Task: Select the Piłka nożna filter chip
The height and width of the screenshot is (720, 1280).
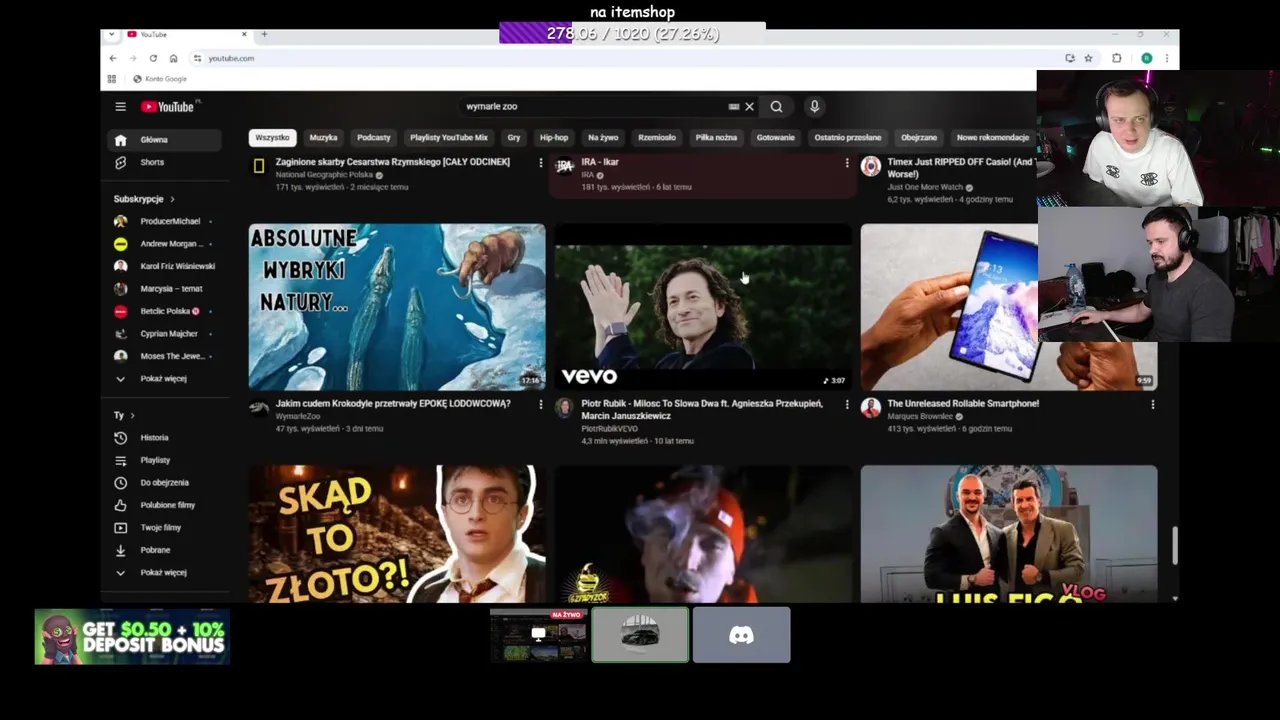Action: pyautogui.click(x=716, y=137)
